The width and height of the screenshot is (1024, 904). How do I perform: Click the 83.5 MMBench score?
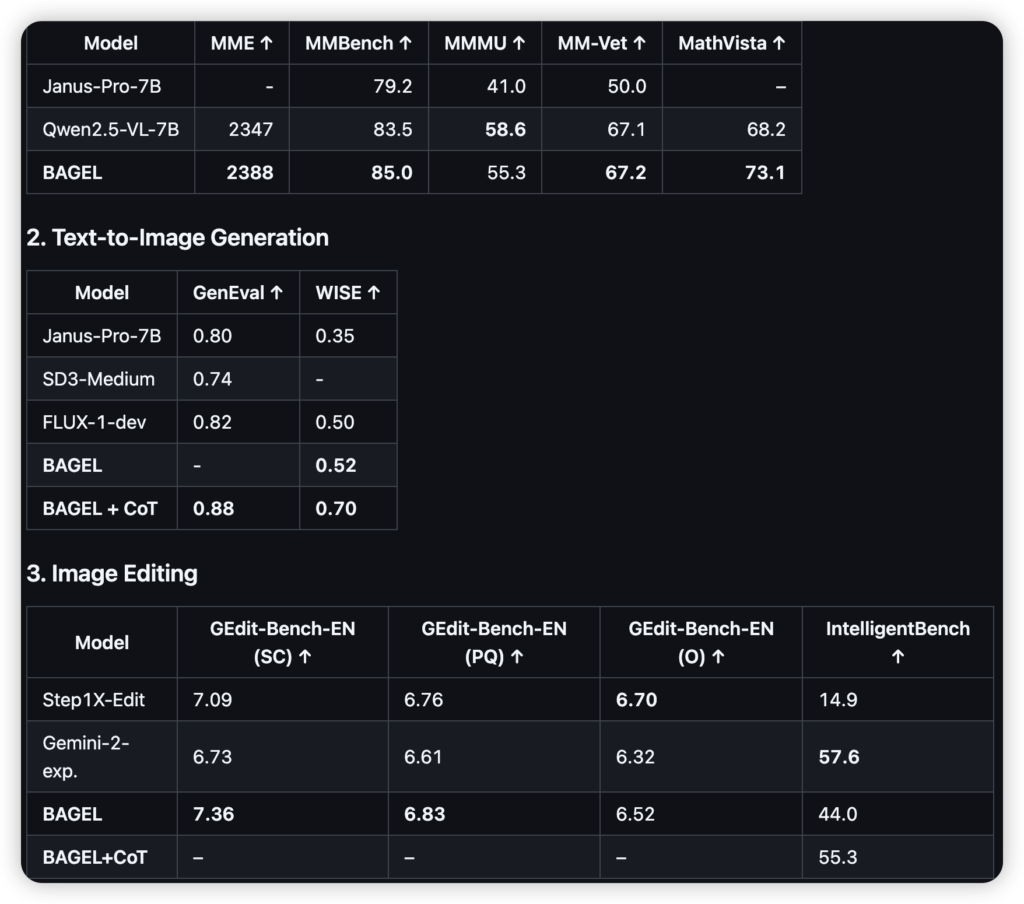[392, 129]
